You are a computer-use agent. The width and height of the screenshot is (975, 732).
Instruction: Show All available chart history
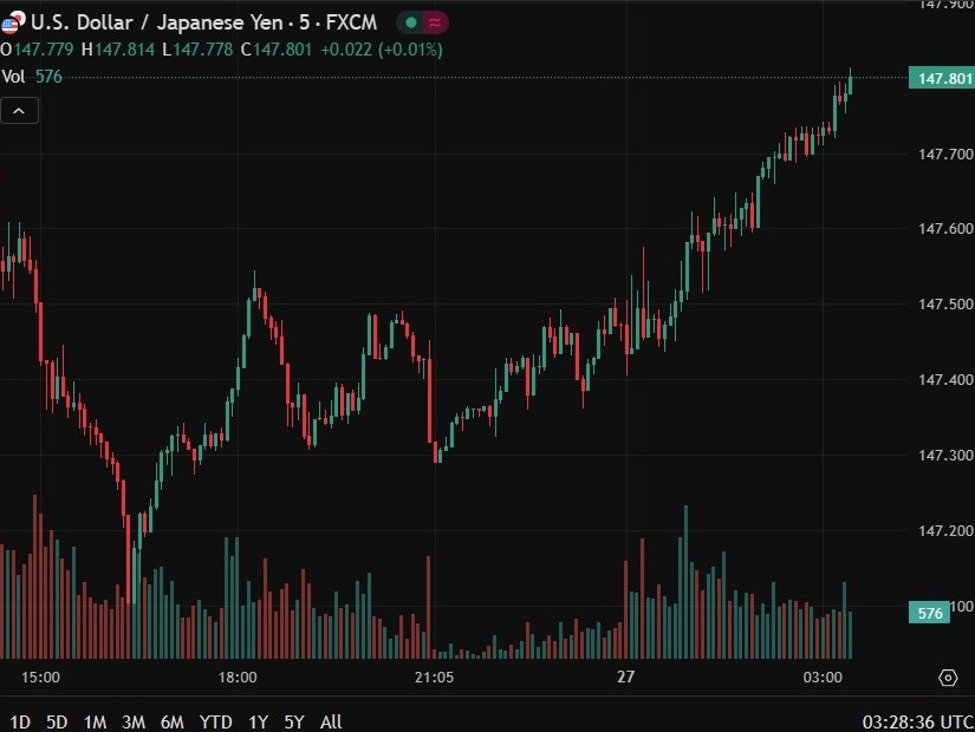click(x=331, y=721)
